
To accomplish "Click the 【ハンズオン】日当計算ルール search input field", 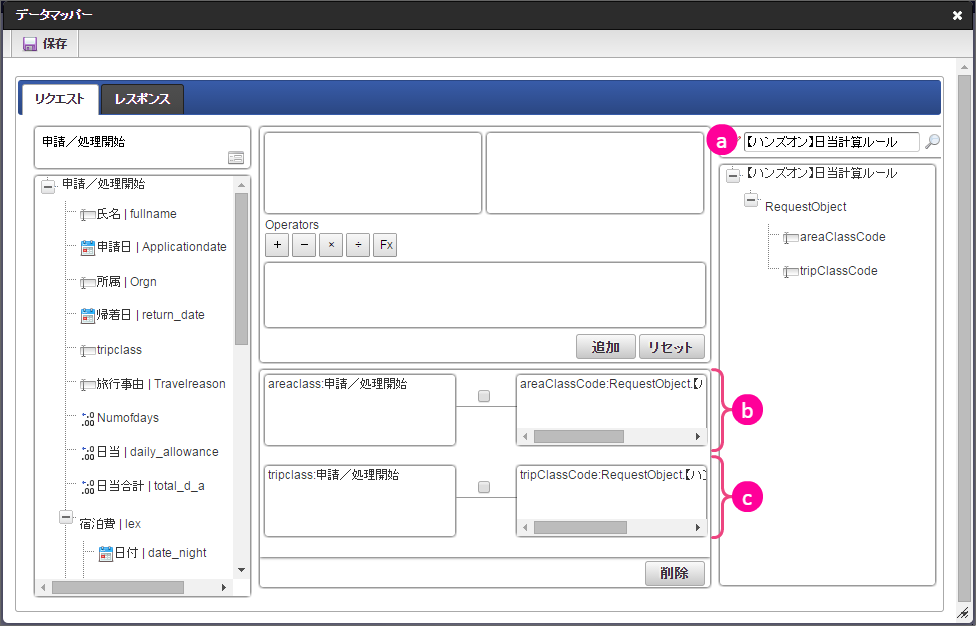I will 831,142.
